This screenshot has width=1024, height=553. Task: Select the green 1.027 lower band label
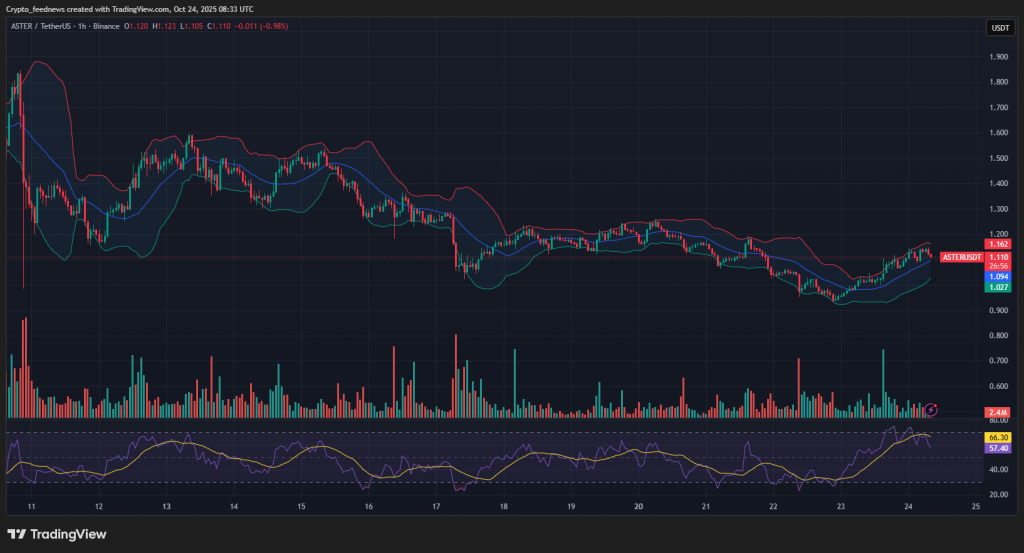(x=997, y=288)
